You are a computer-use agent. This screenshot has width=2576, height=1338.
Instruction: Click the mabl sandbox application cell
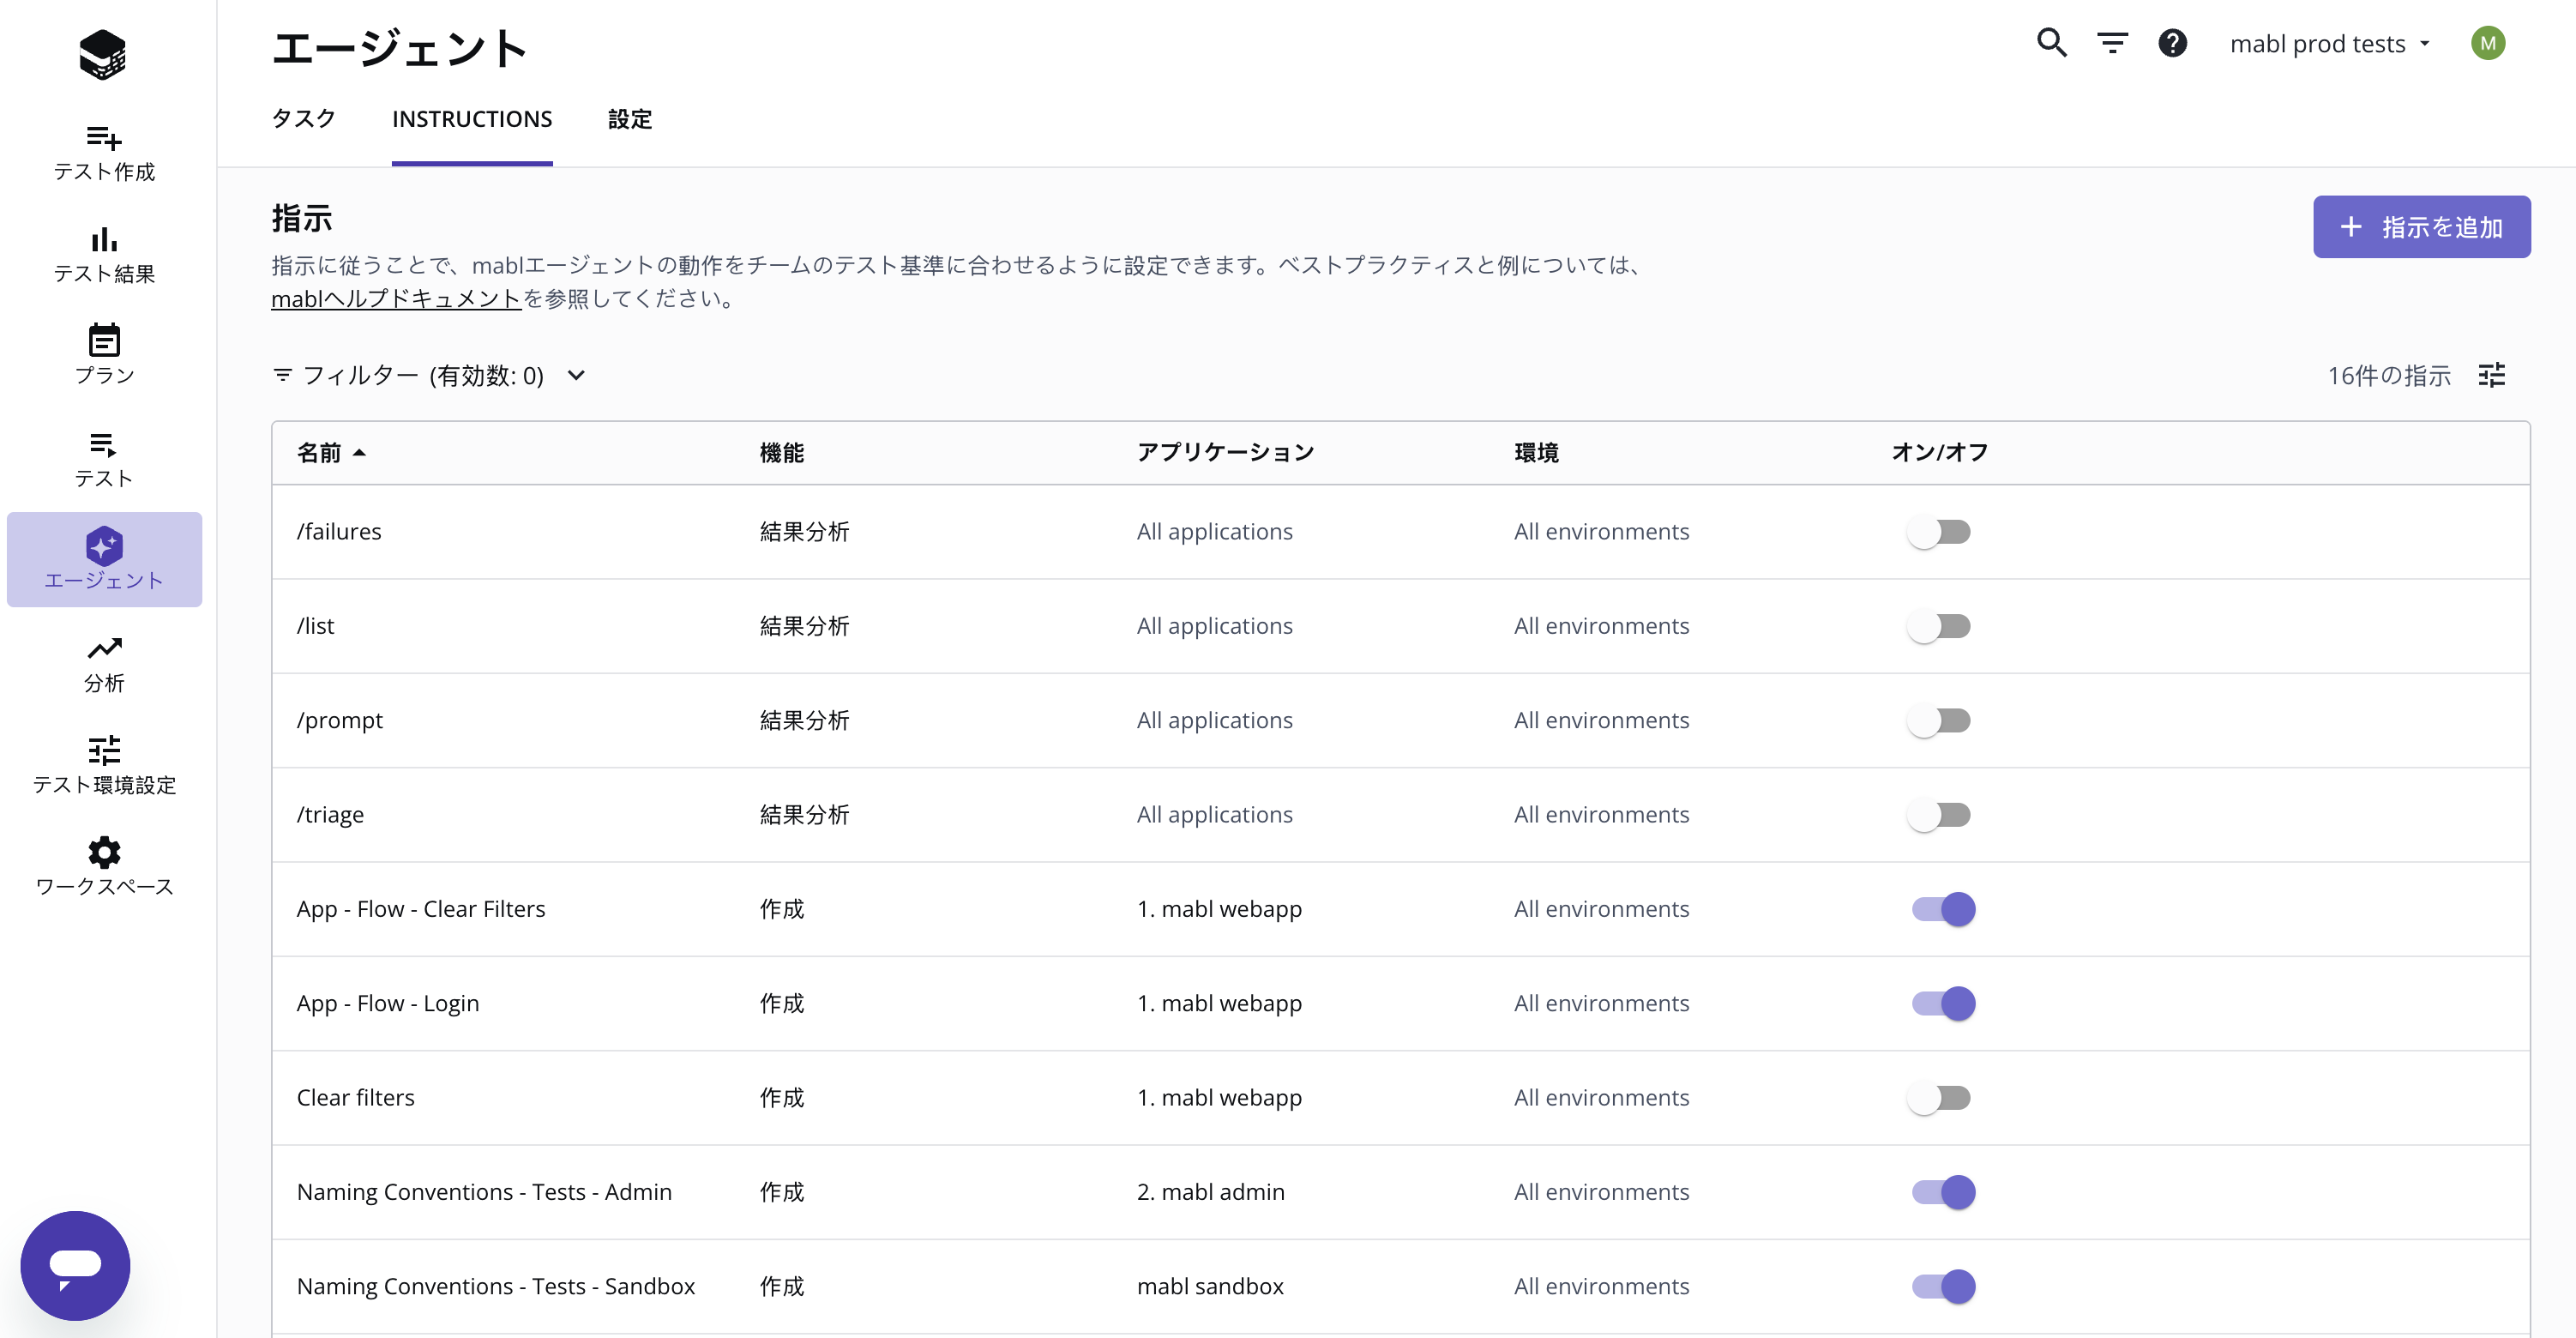click(x=1210, y=1286)
